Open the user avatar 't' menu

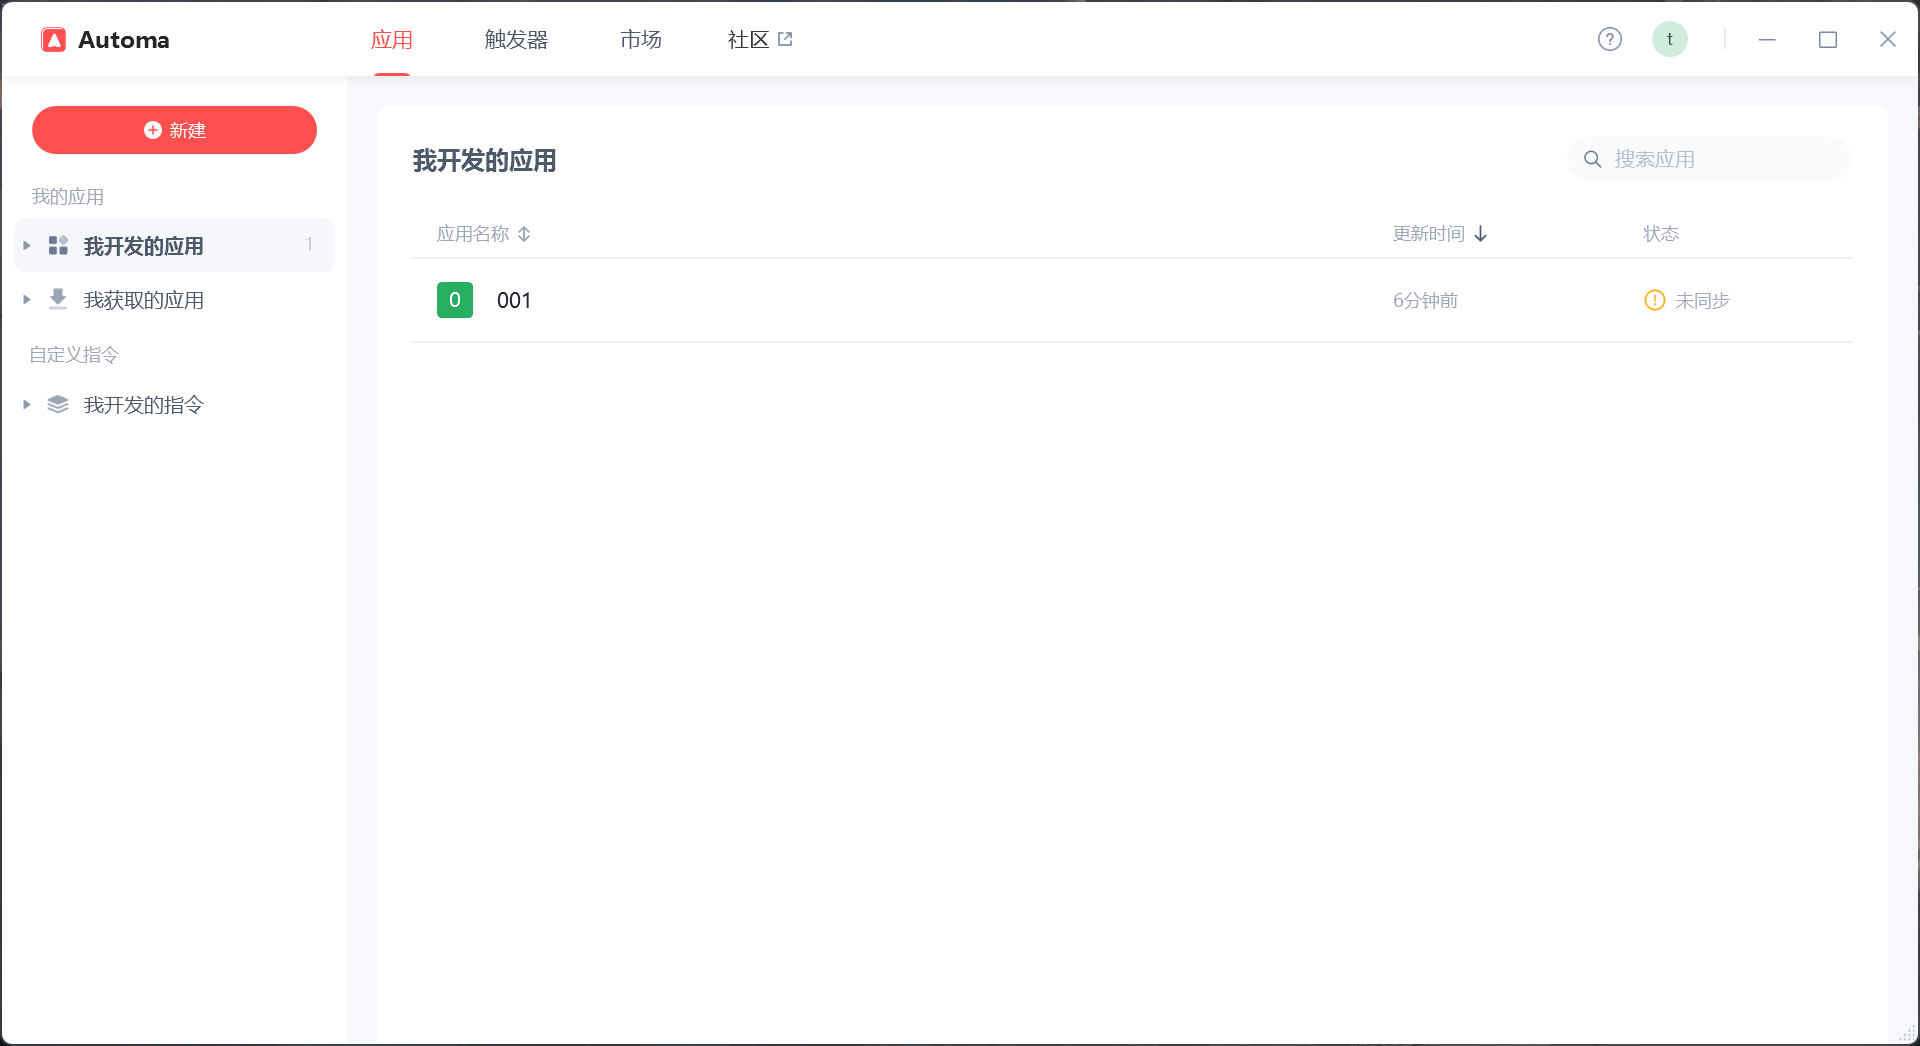pyautogui.click(x=1669, y=39)
